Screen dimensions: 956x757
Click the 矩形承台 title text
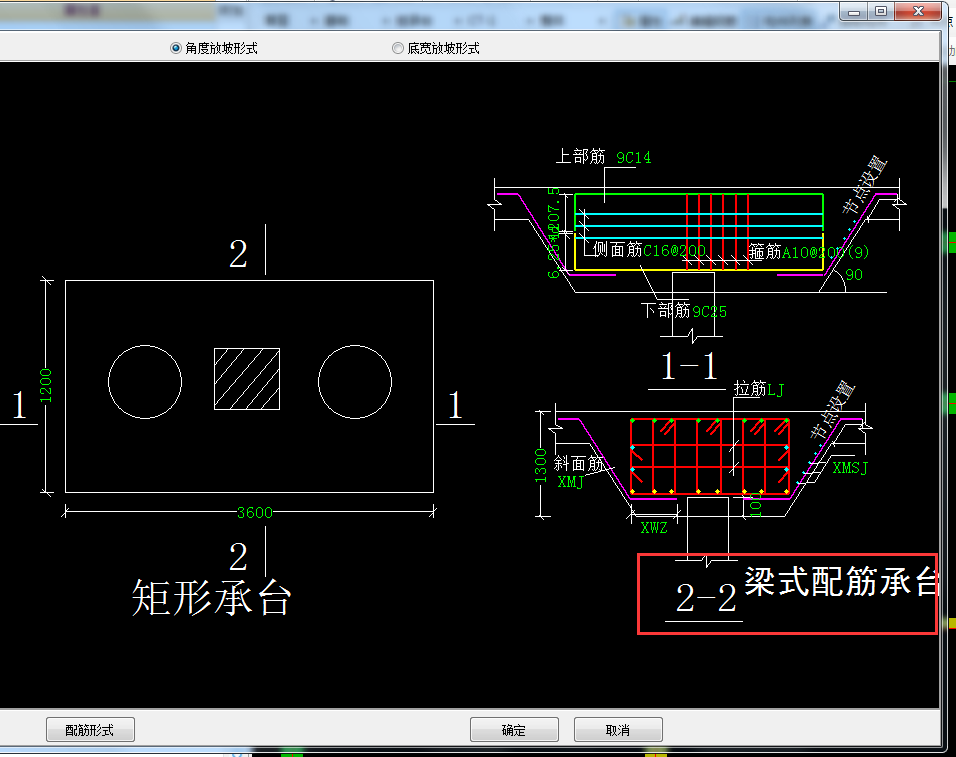point(212,598)
